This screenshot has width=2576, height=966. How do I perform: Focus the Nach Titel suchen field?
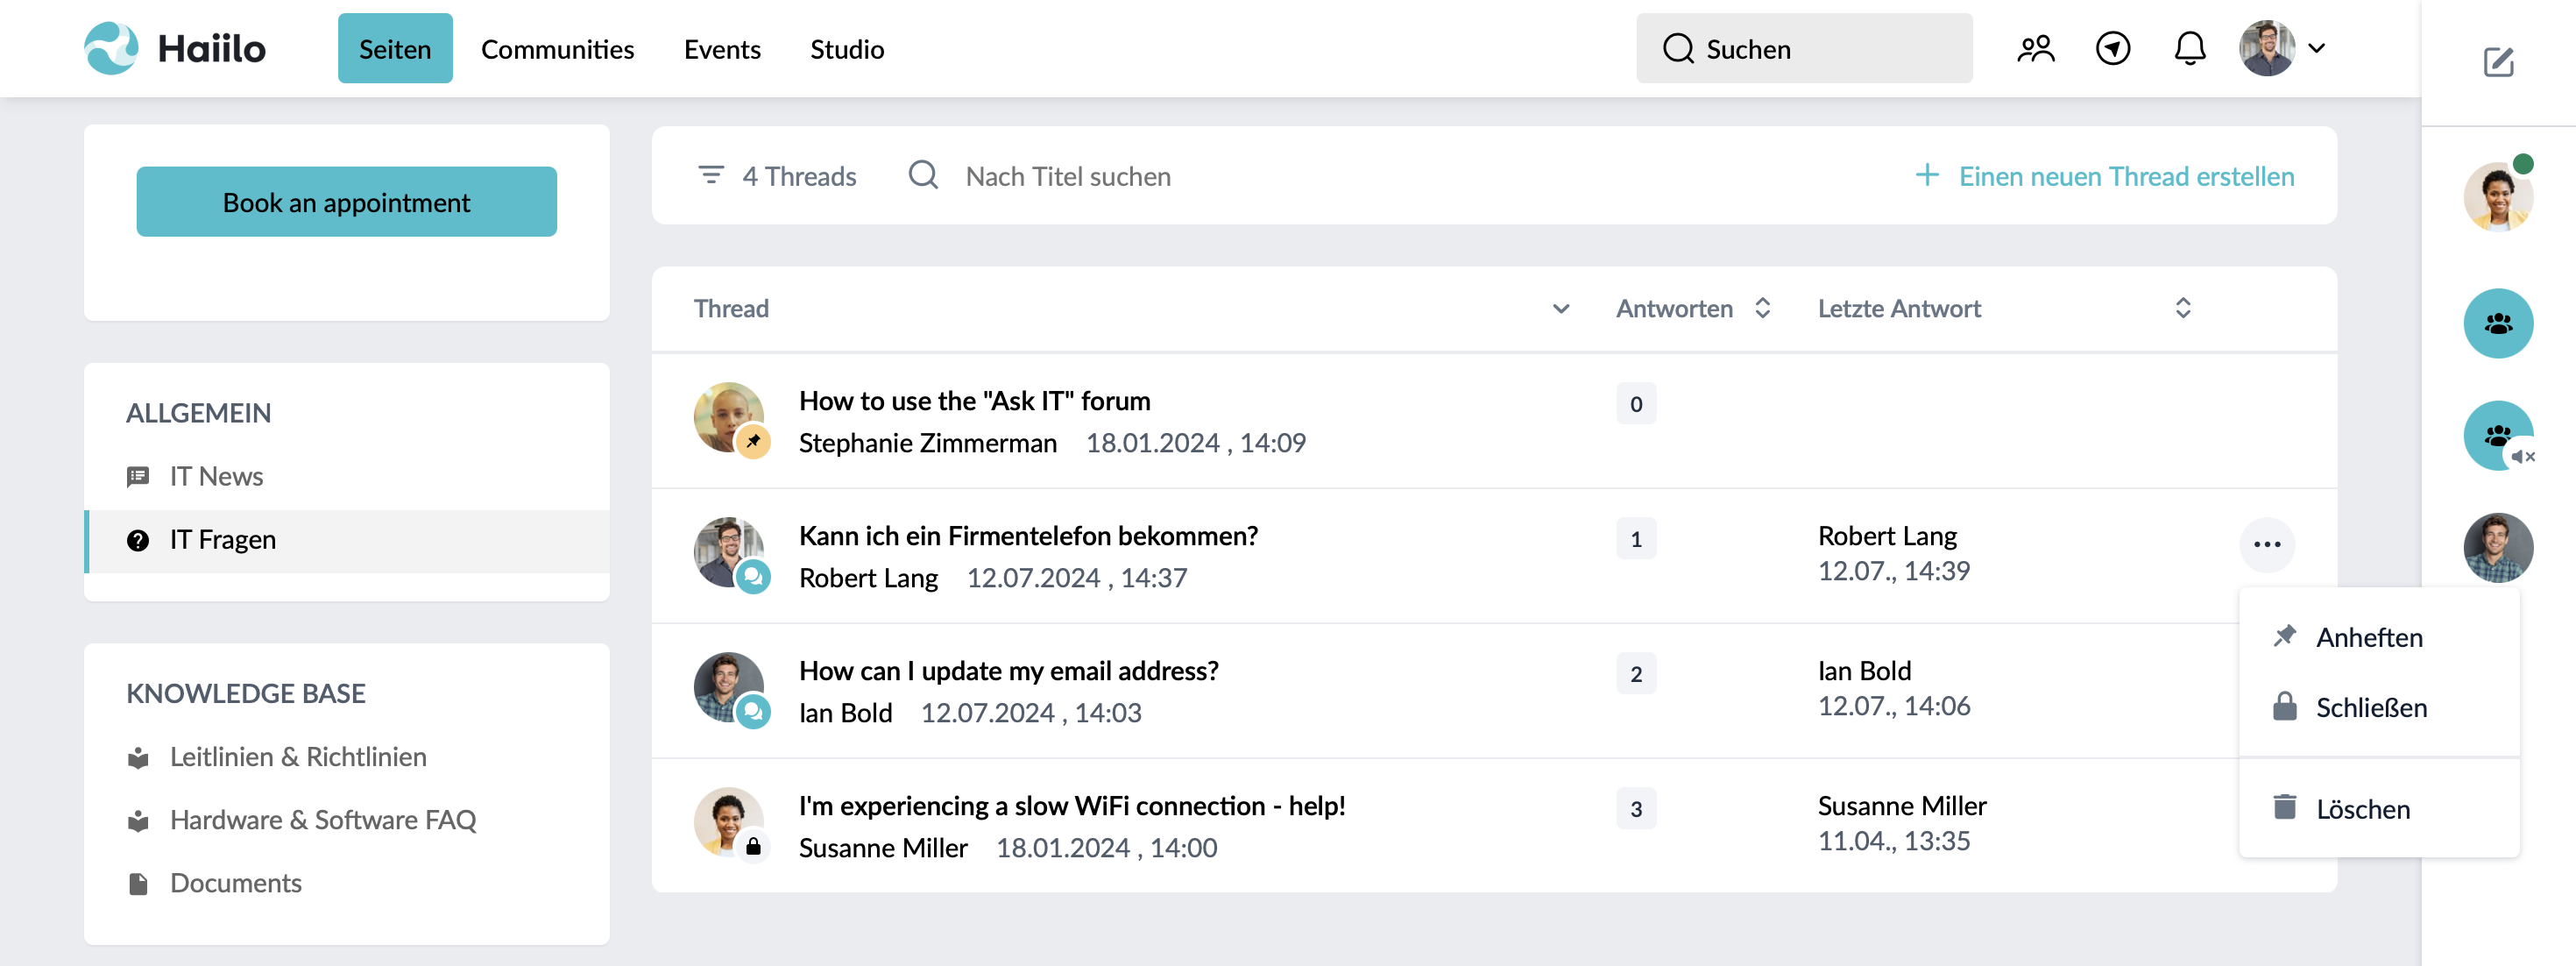(1068, 176)
